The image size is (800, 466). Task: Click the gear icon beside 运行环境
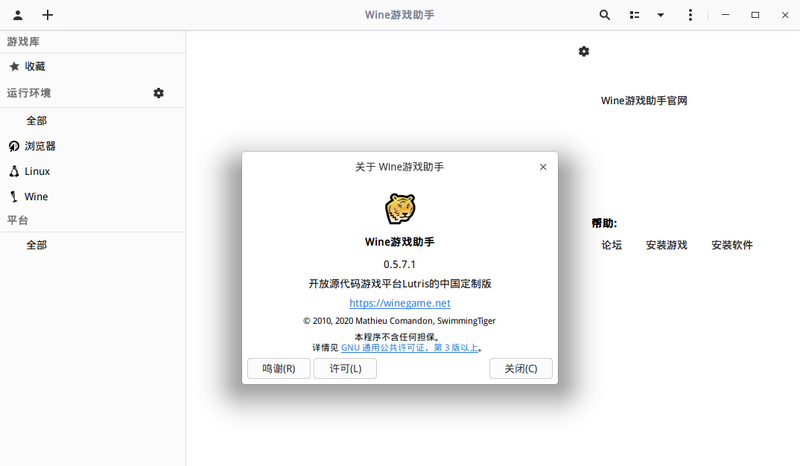point(158,93)
